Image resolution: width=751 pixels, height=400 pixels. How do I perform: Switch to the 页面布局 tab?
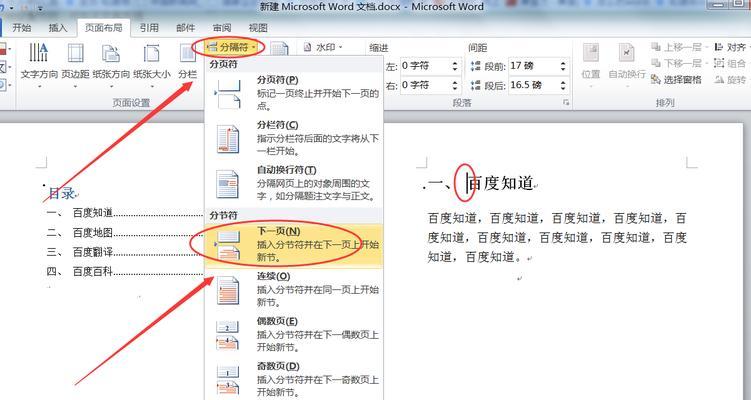pos(103,28)
